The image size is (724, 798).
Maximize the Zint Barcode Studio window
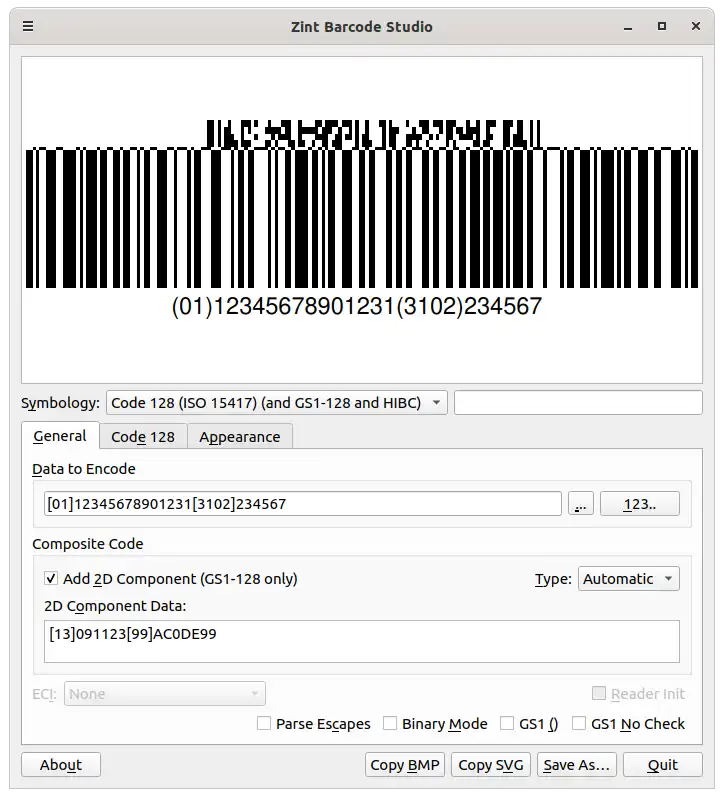pyautogui.click(x=661, y=26)
